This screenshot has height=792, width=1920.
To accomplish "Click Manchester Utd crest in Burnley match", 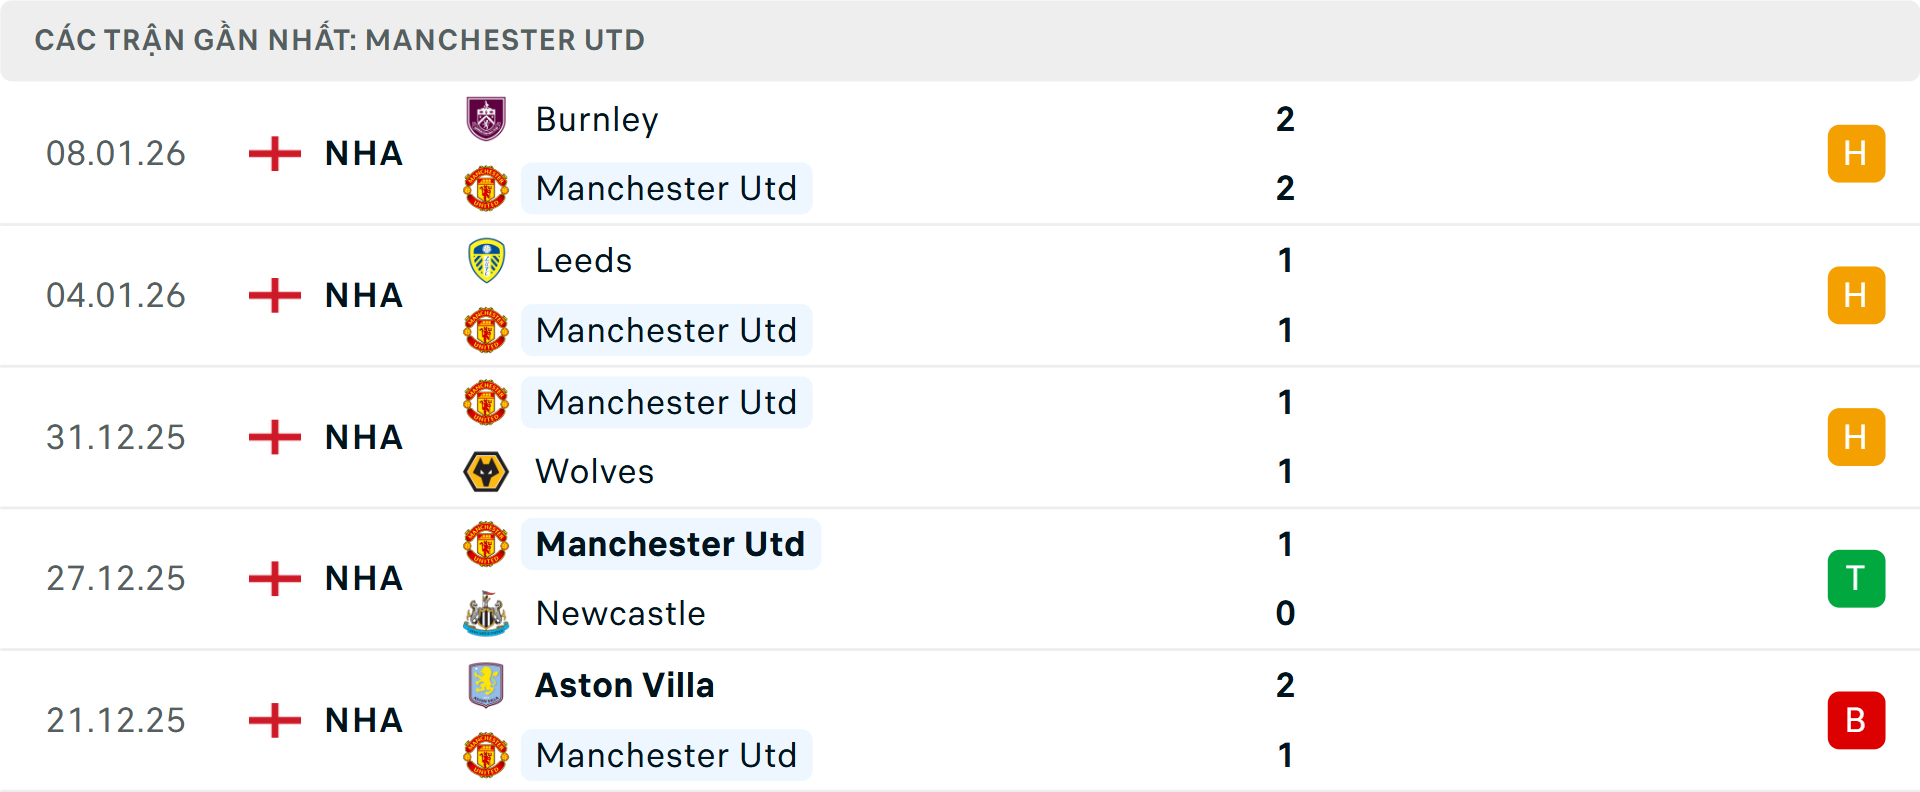I will coord(486,188).
